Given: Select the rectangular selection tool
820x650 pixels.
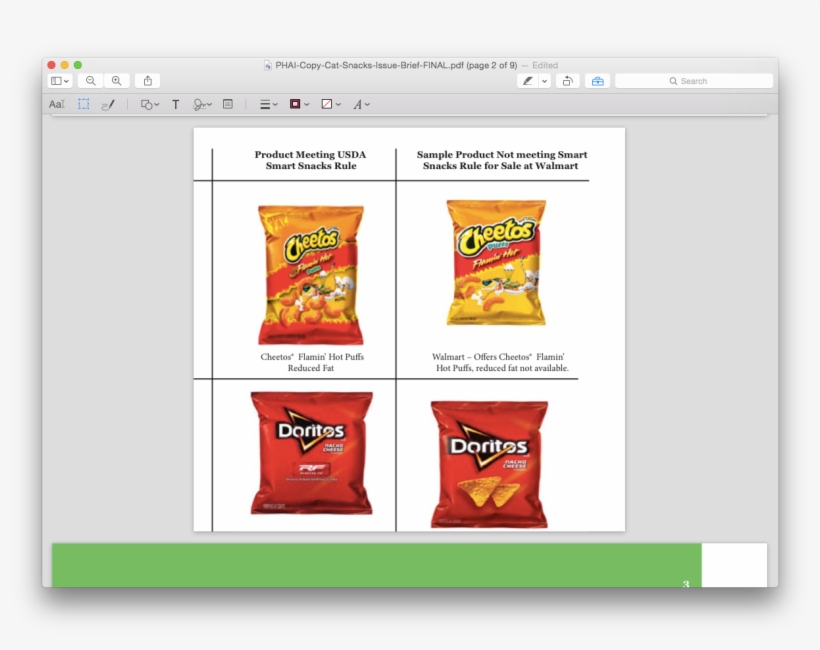Looking at the screenshot, I should pyautogui.click(x=83, y=104).
